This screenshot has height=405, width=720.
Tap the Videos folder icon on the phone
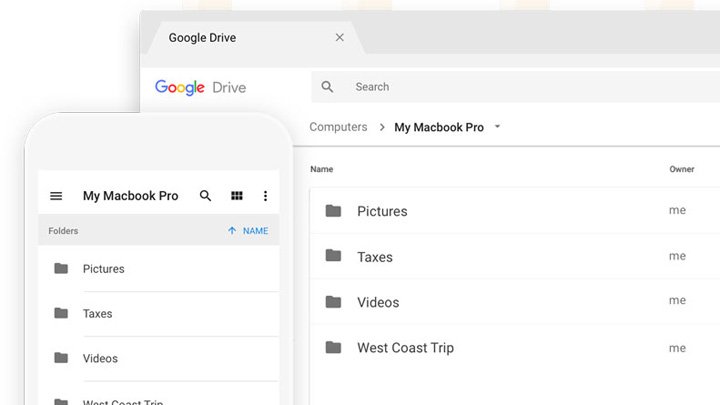click(61, 358)
